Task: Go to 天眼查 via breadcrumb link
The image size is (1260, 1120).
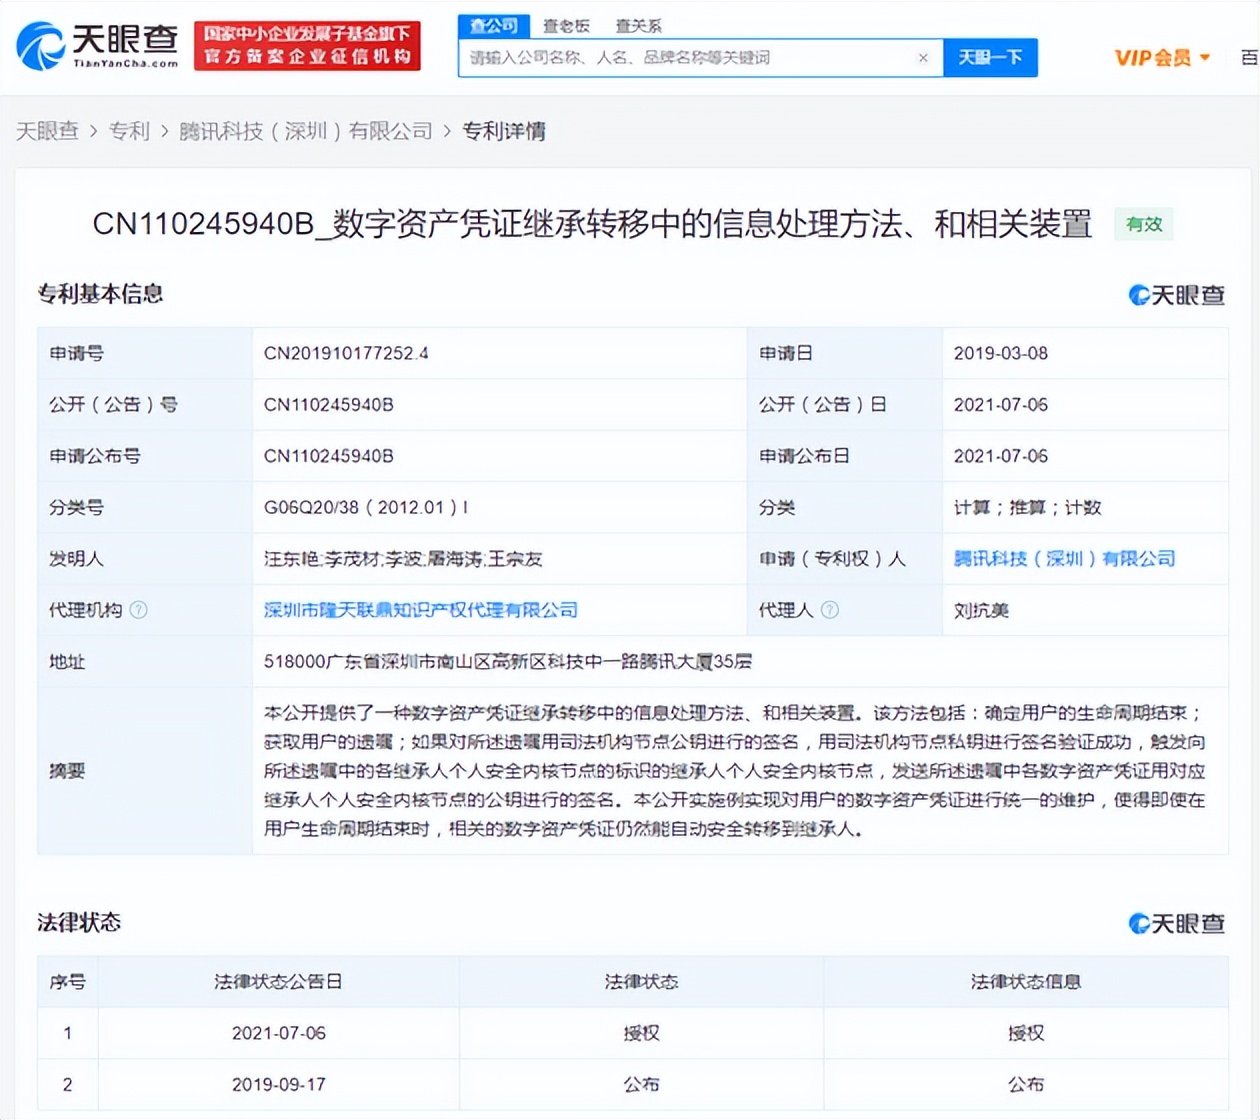Action: click(x=48, y=131)
